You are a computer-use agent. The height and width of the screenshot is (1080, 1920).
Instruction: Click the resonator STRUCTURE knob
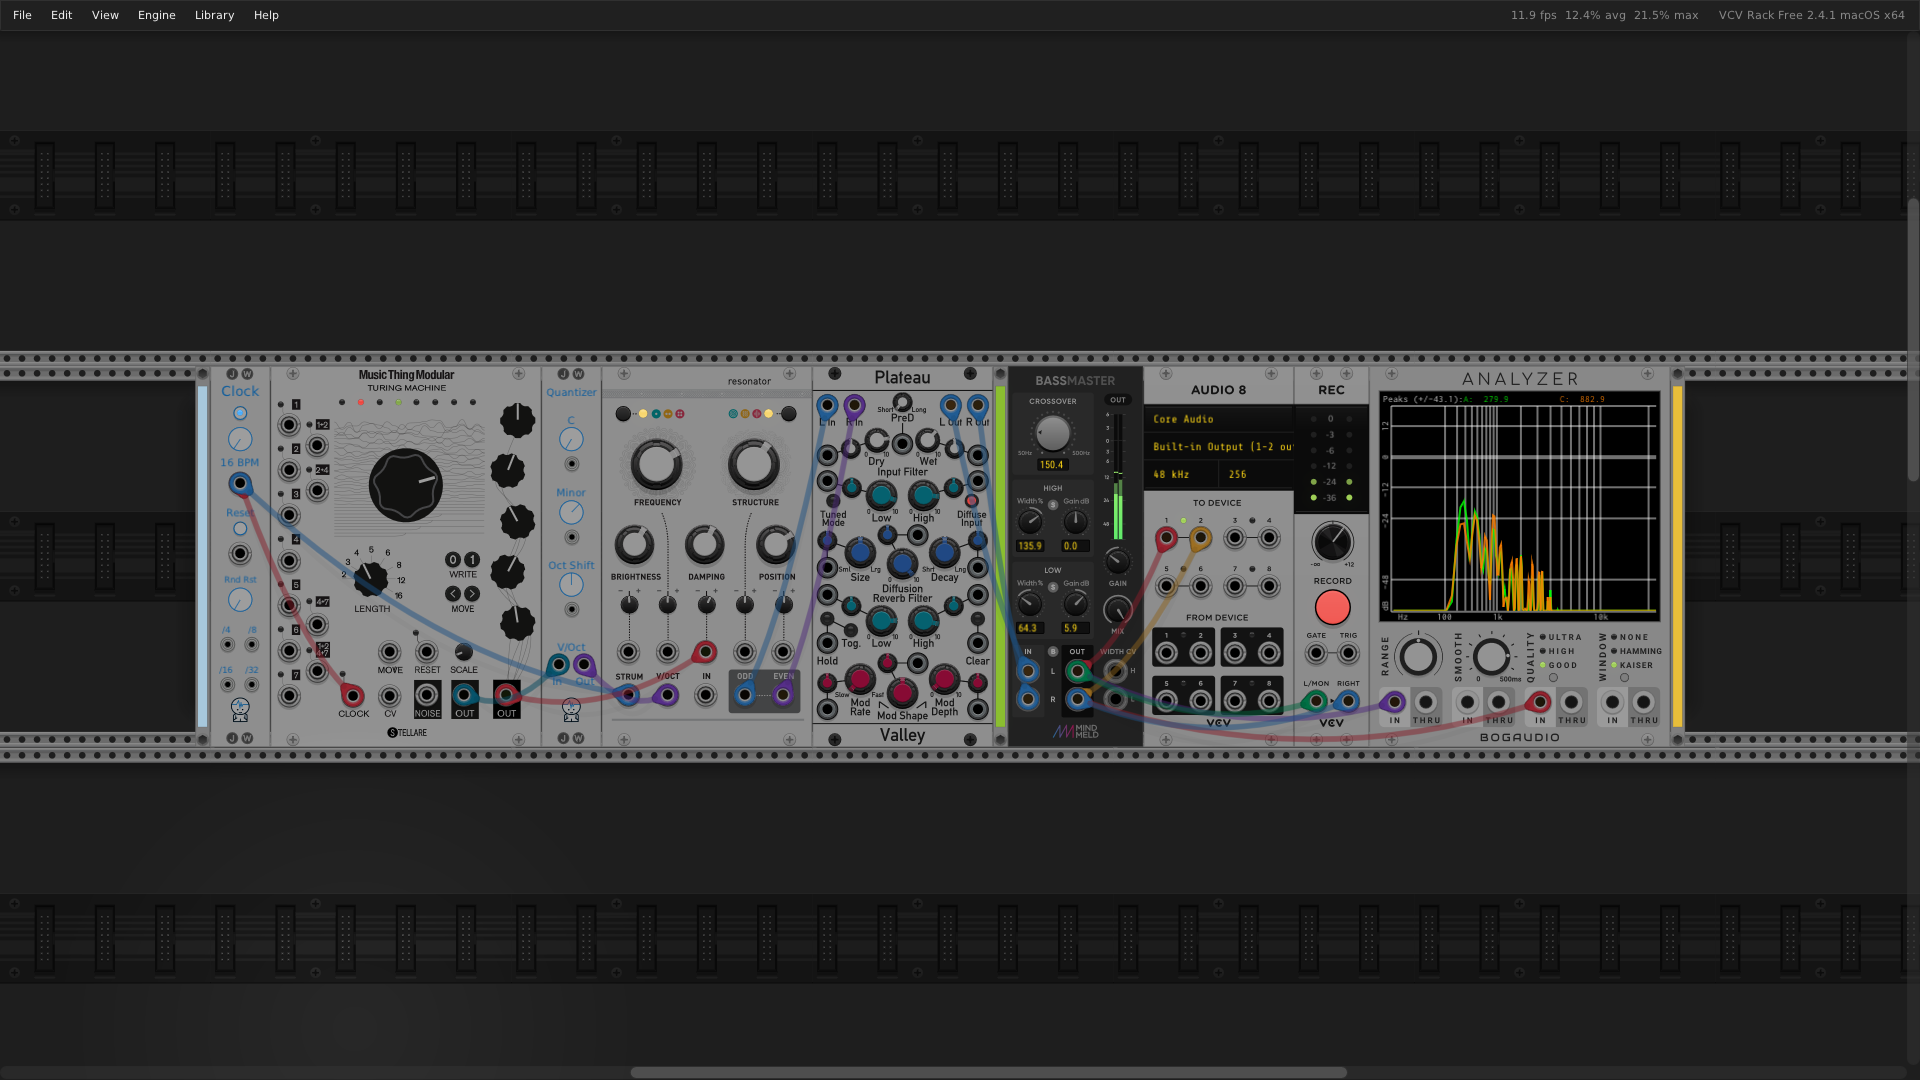tap(754, 465)
